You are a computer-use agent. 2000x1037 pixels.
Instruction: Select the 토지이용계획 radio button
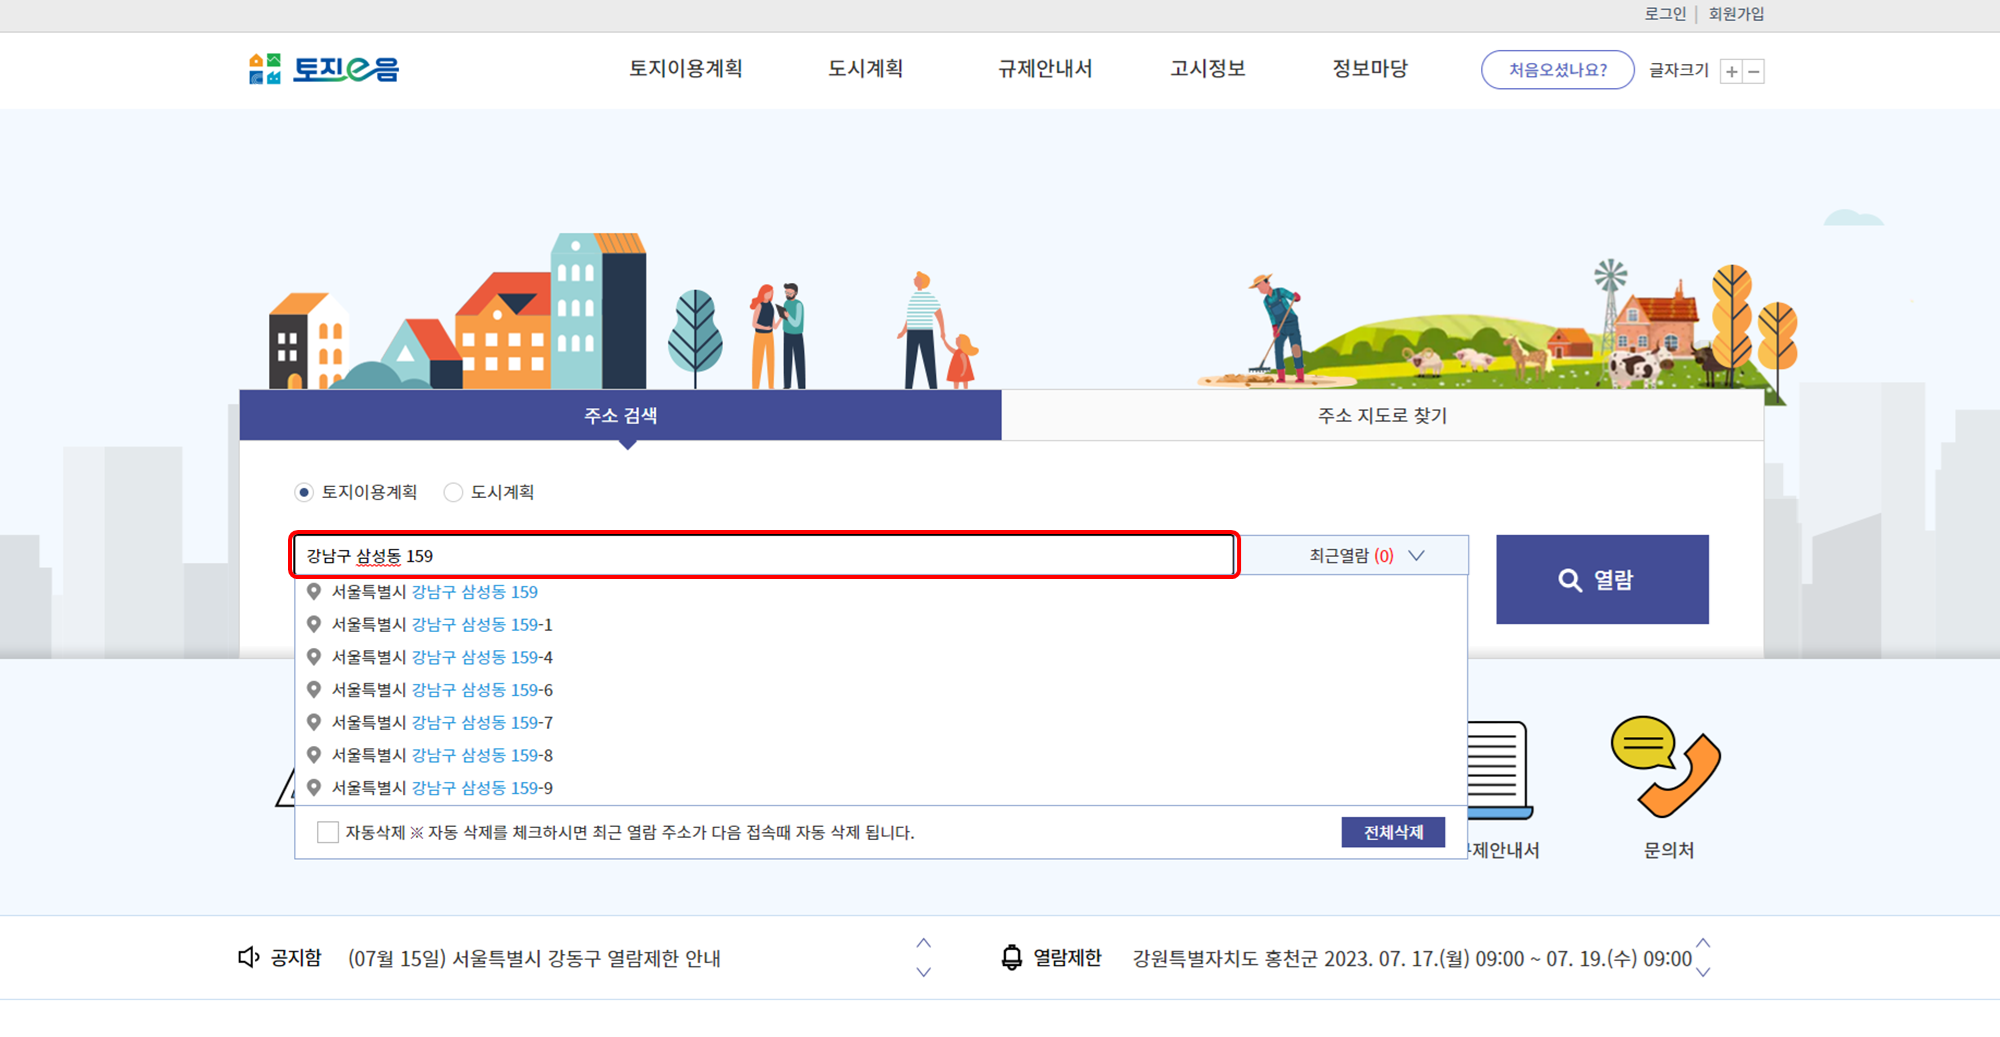coord(304,492)
